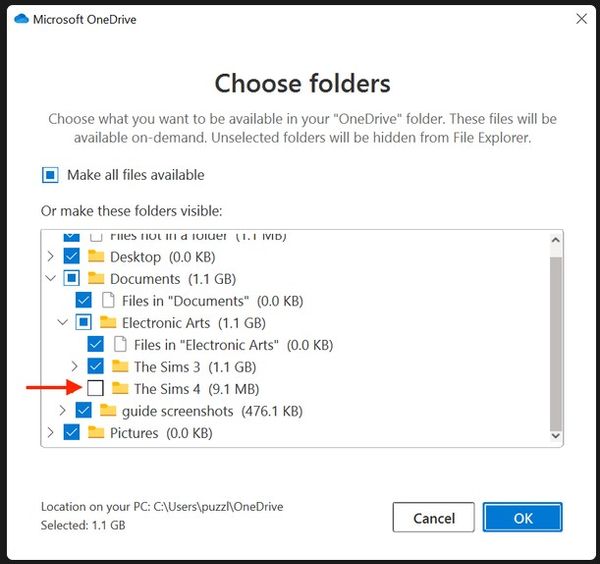Enable The Sims 4 folder checkbox
Image resolution: width=600 pixels, height=564 pixels.
96,389
